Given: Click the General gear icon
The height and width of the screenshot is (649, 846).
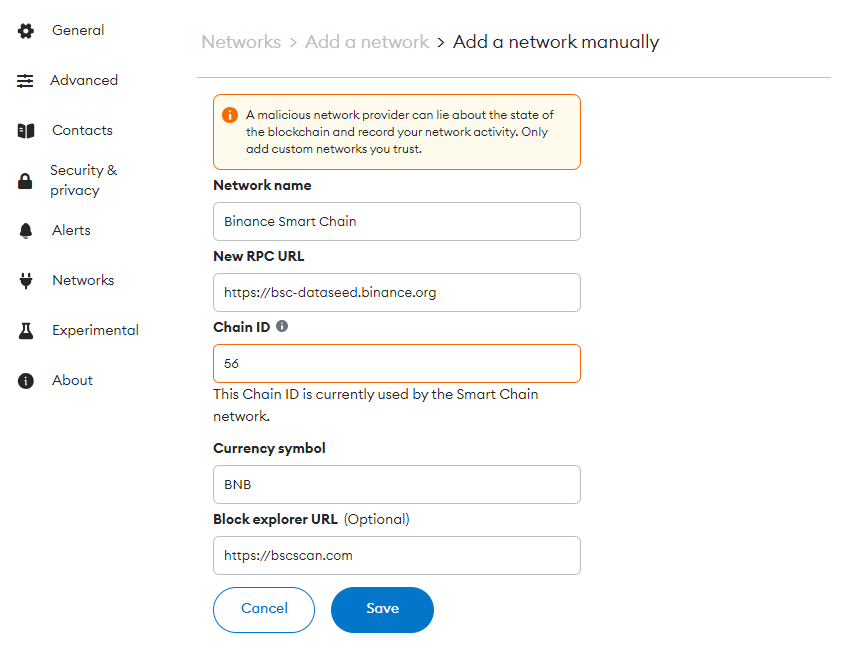Looking at the screenshot, I should [25, 31].
